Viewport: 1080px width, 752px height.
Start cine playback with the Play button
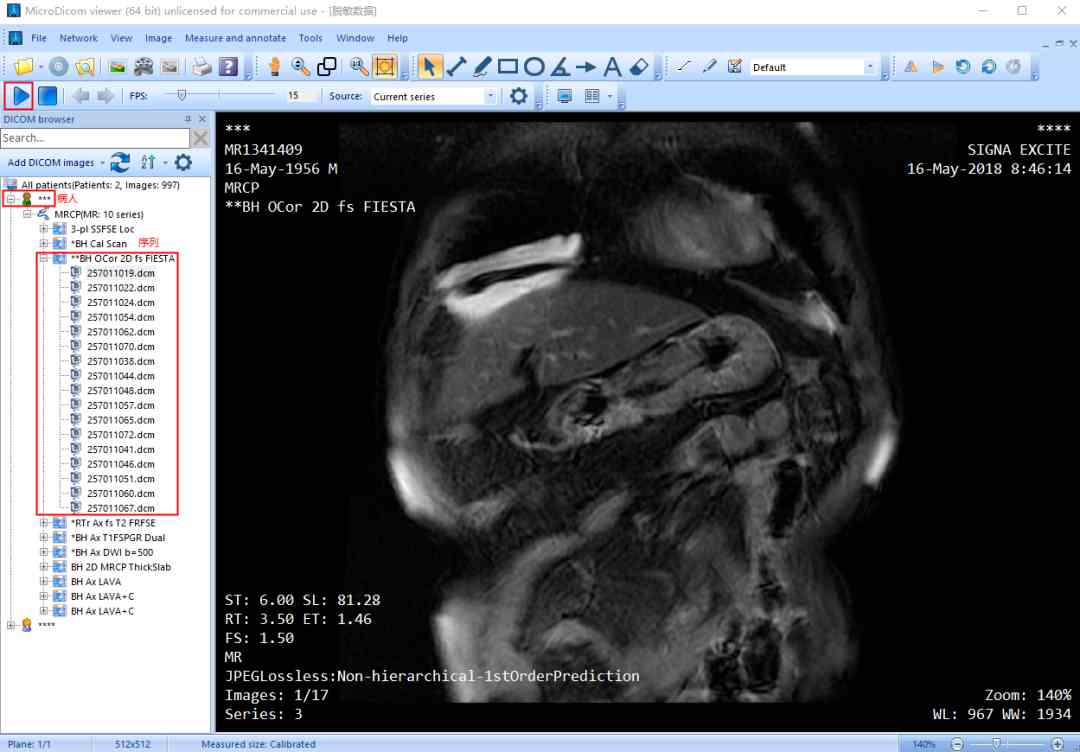[19, 96]
